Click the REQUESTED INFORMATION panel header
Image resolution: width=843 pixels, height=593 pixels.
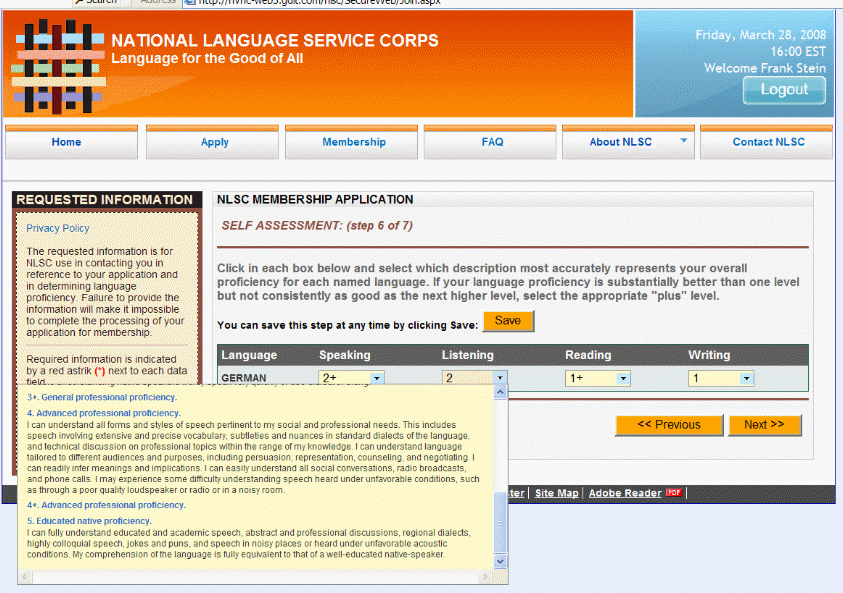pos(107,199)
